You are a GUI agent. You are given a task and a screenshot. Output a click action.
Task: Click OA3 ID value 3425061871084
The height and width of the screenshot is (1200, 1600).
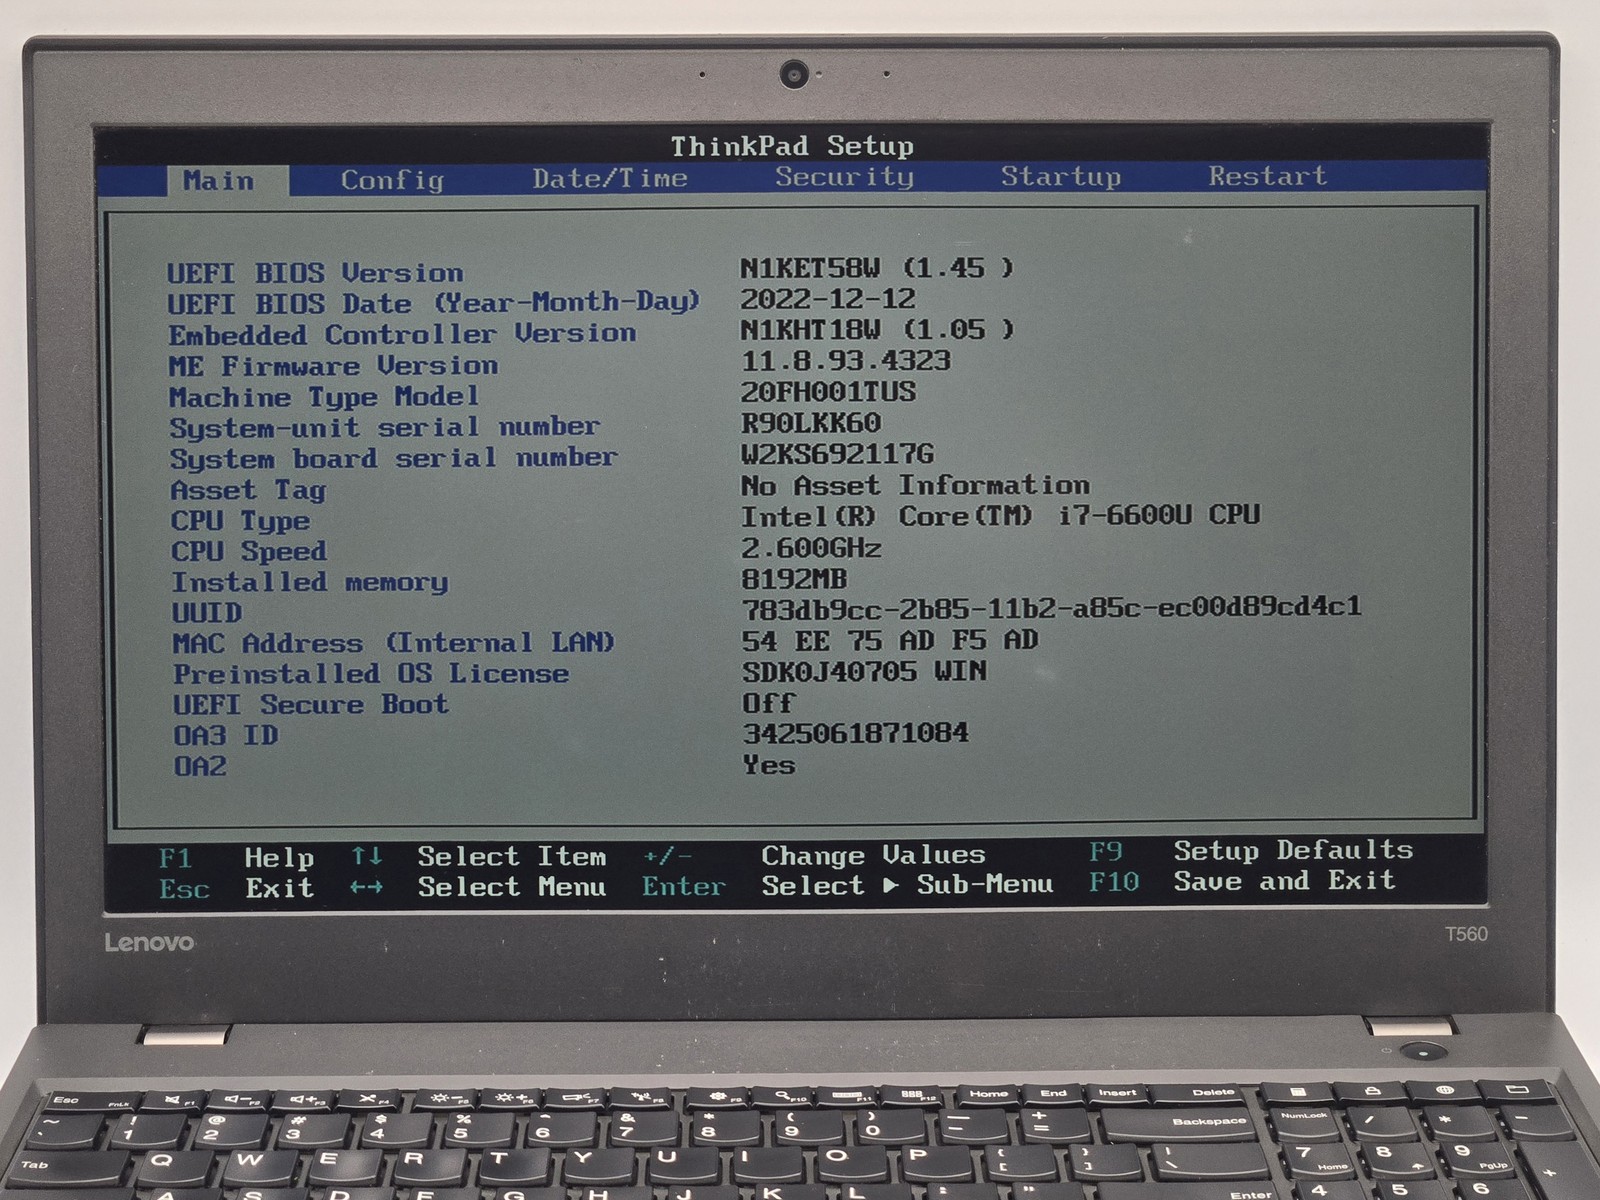tap(855, 733)
